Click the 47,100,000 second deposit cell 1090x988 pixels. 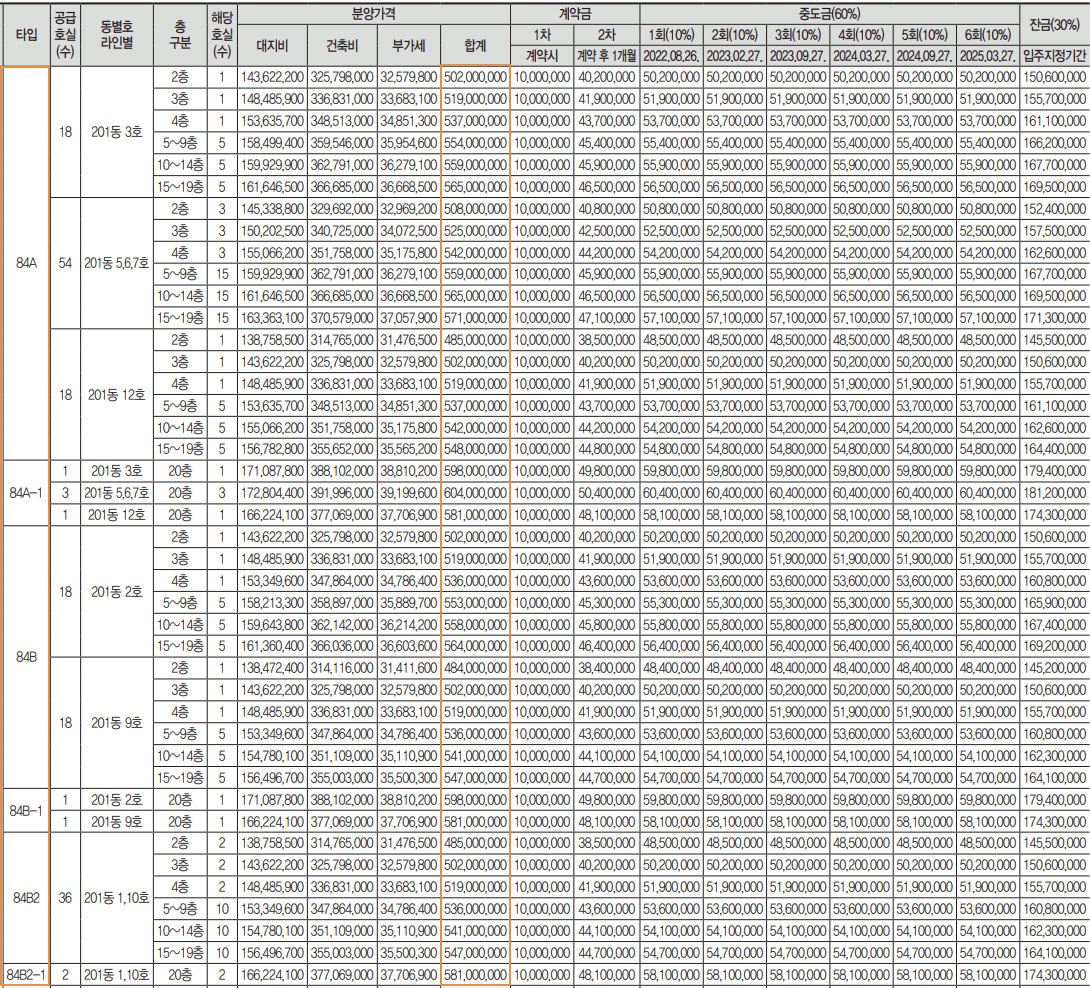point(607,318)
